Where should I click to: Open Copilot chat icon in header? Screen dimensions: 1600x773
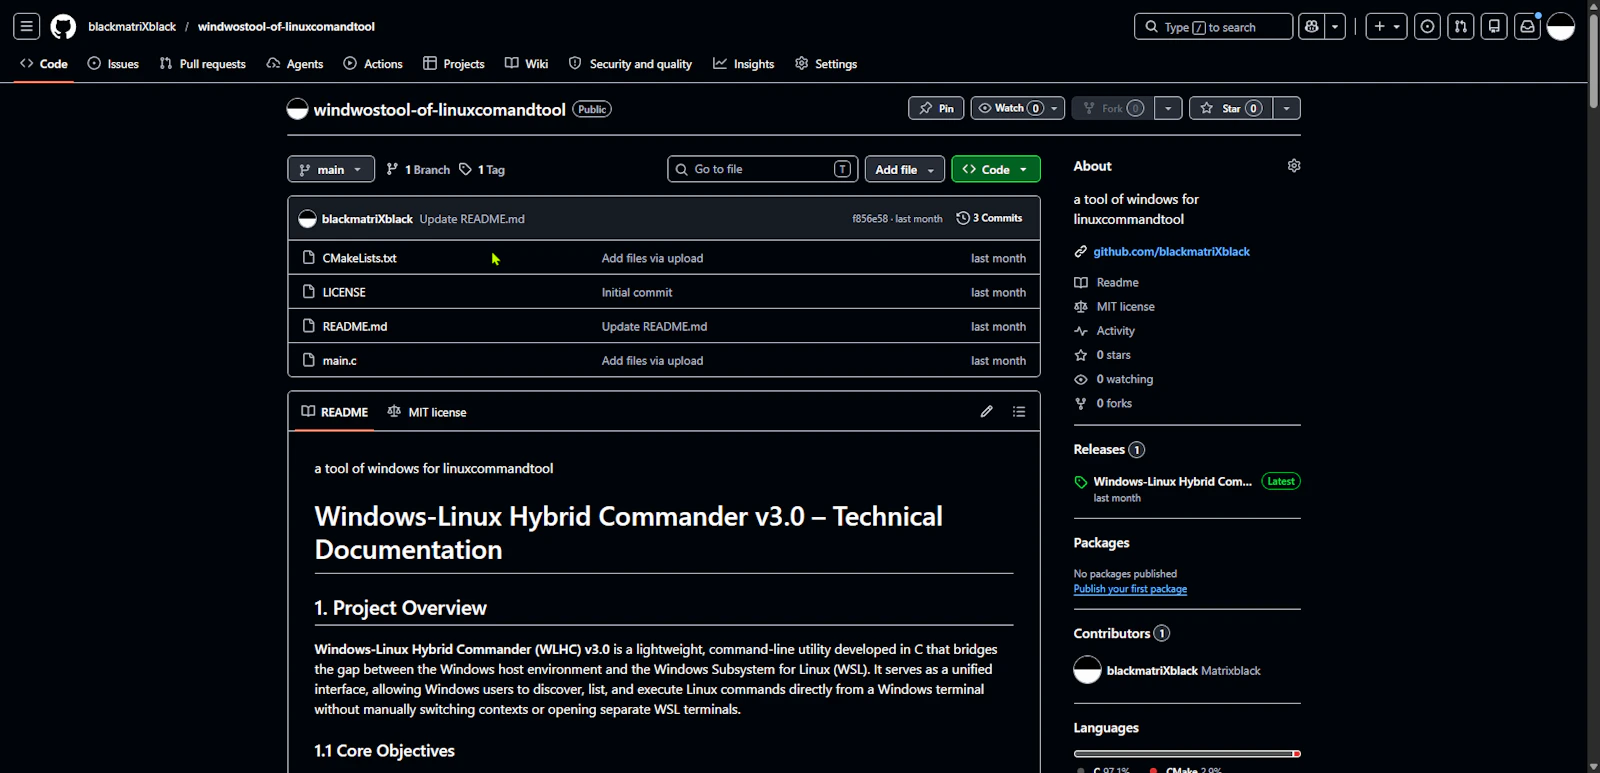[1312, 27]
